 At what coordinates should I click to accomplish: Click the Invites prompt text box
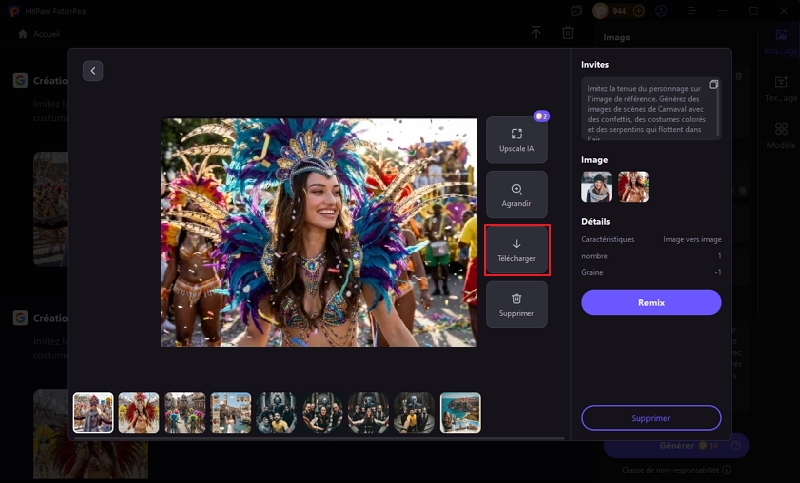[651, 109]
